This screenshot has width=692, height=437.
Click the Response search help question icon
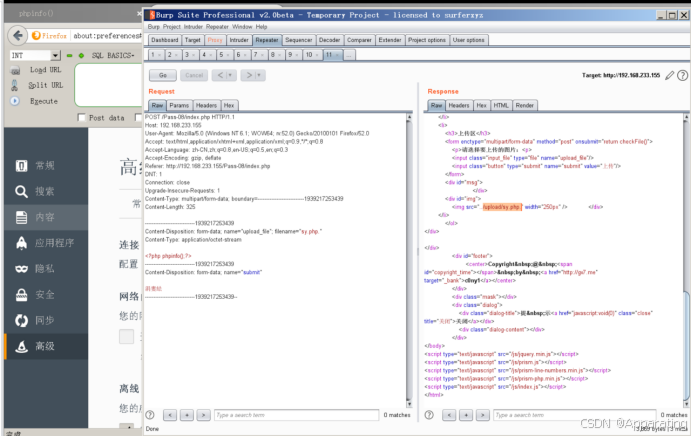coord(429,415)
